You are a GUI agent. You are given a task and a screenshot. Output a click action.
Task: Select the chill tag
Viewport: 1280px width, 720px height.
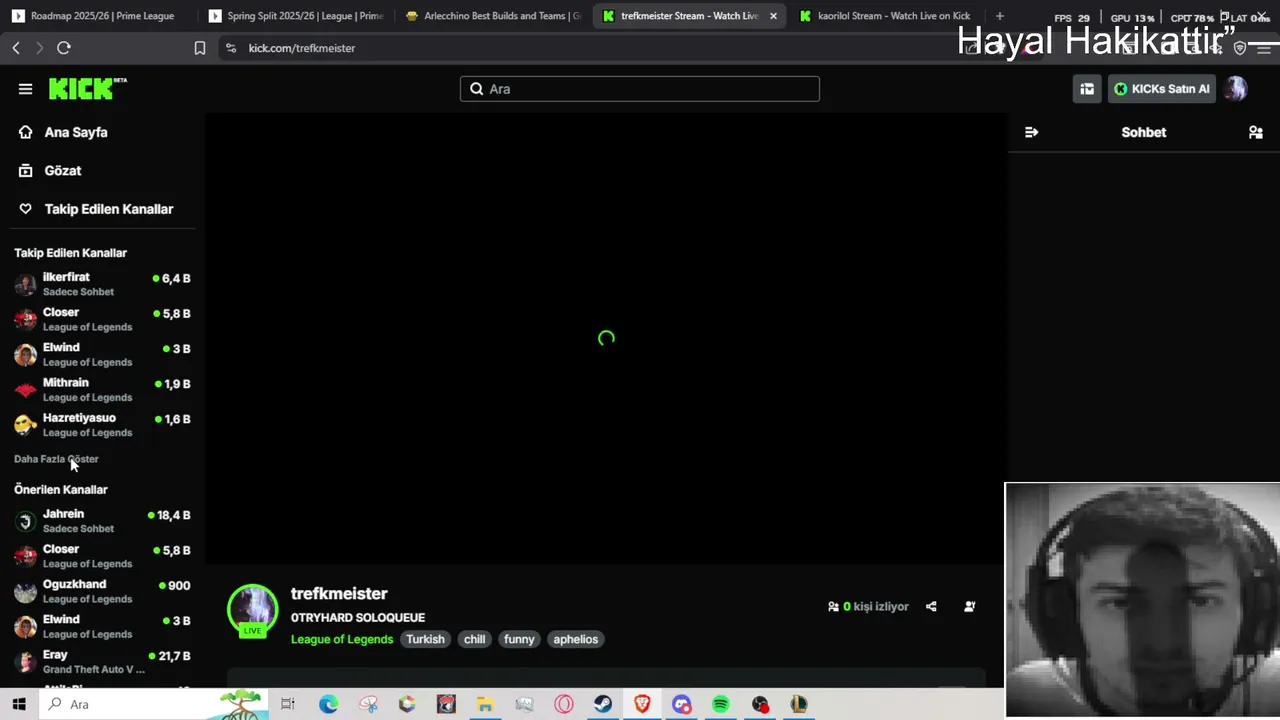point(474,639)
